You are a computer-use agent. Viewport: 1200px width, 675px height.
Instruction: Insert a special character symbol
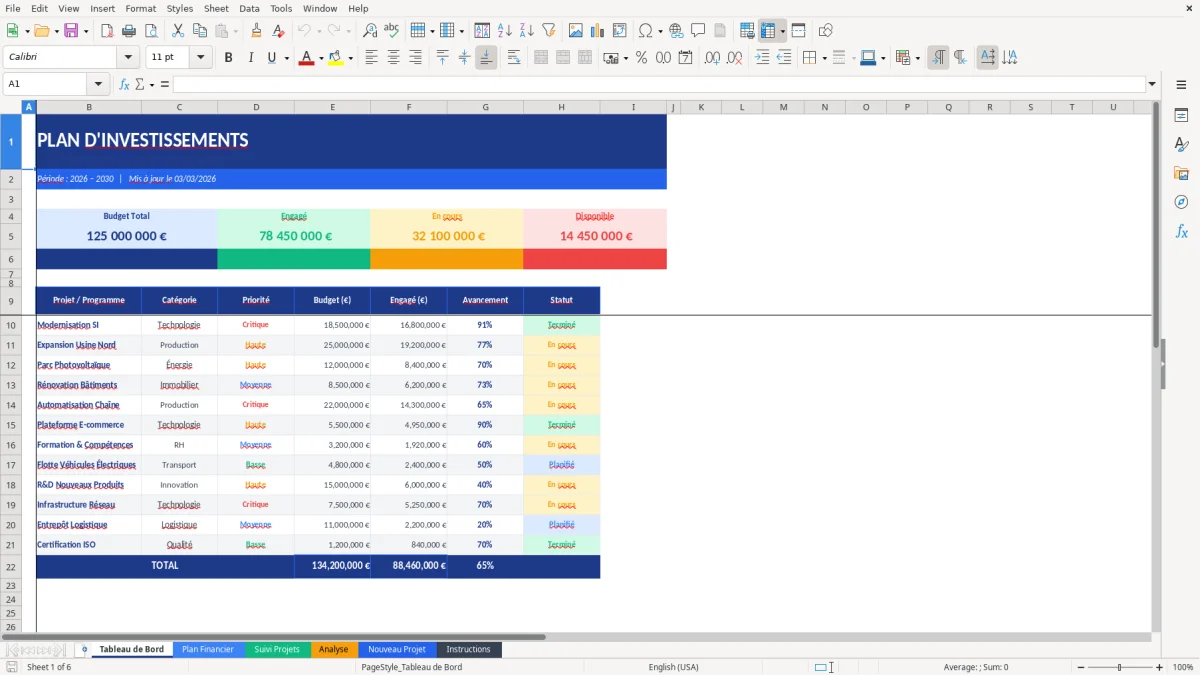coord(647,31)
